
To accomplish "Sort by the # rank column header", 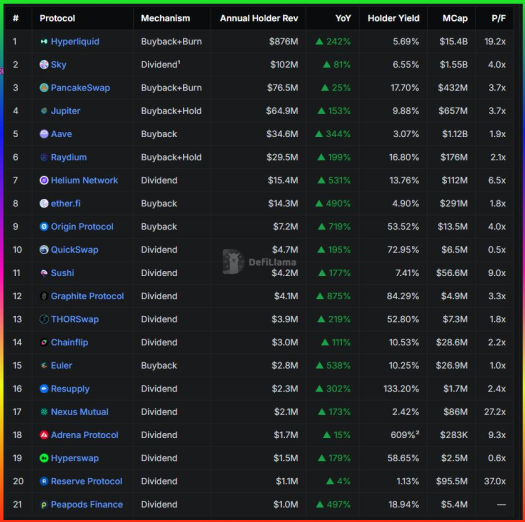I will (15, 18).
